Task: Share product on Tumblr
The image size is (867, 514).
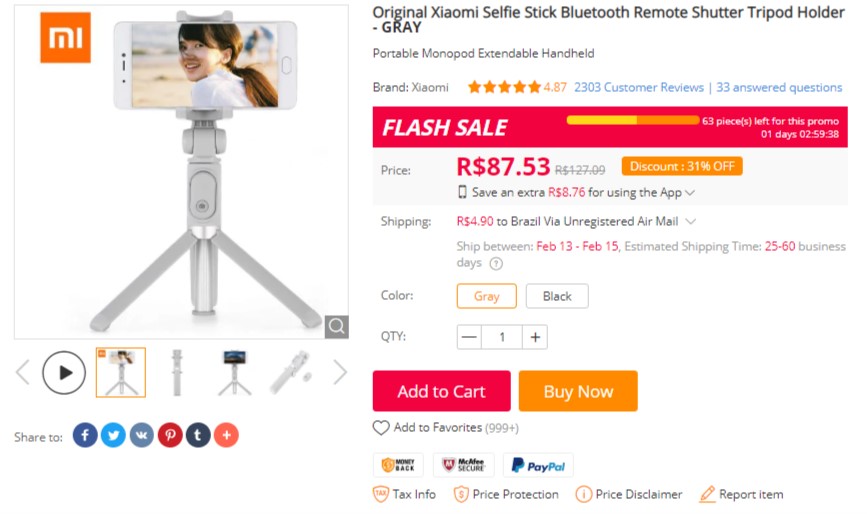Action: [x=198, y=435]
